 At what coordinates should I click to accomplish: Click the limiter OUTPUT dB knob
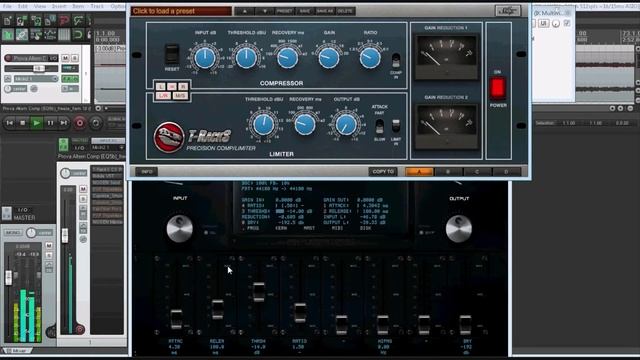pos(346,124)
